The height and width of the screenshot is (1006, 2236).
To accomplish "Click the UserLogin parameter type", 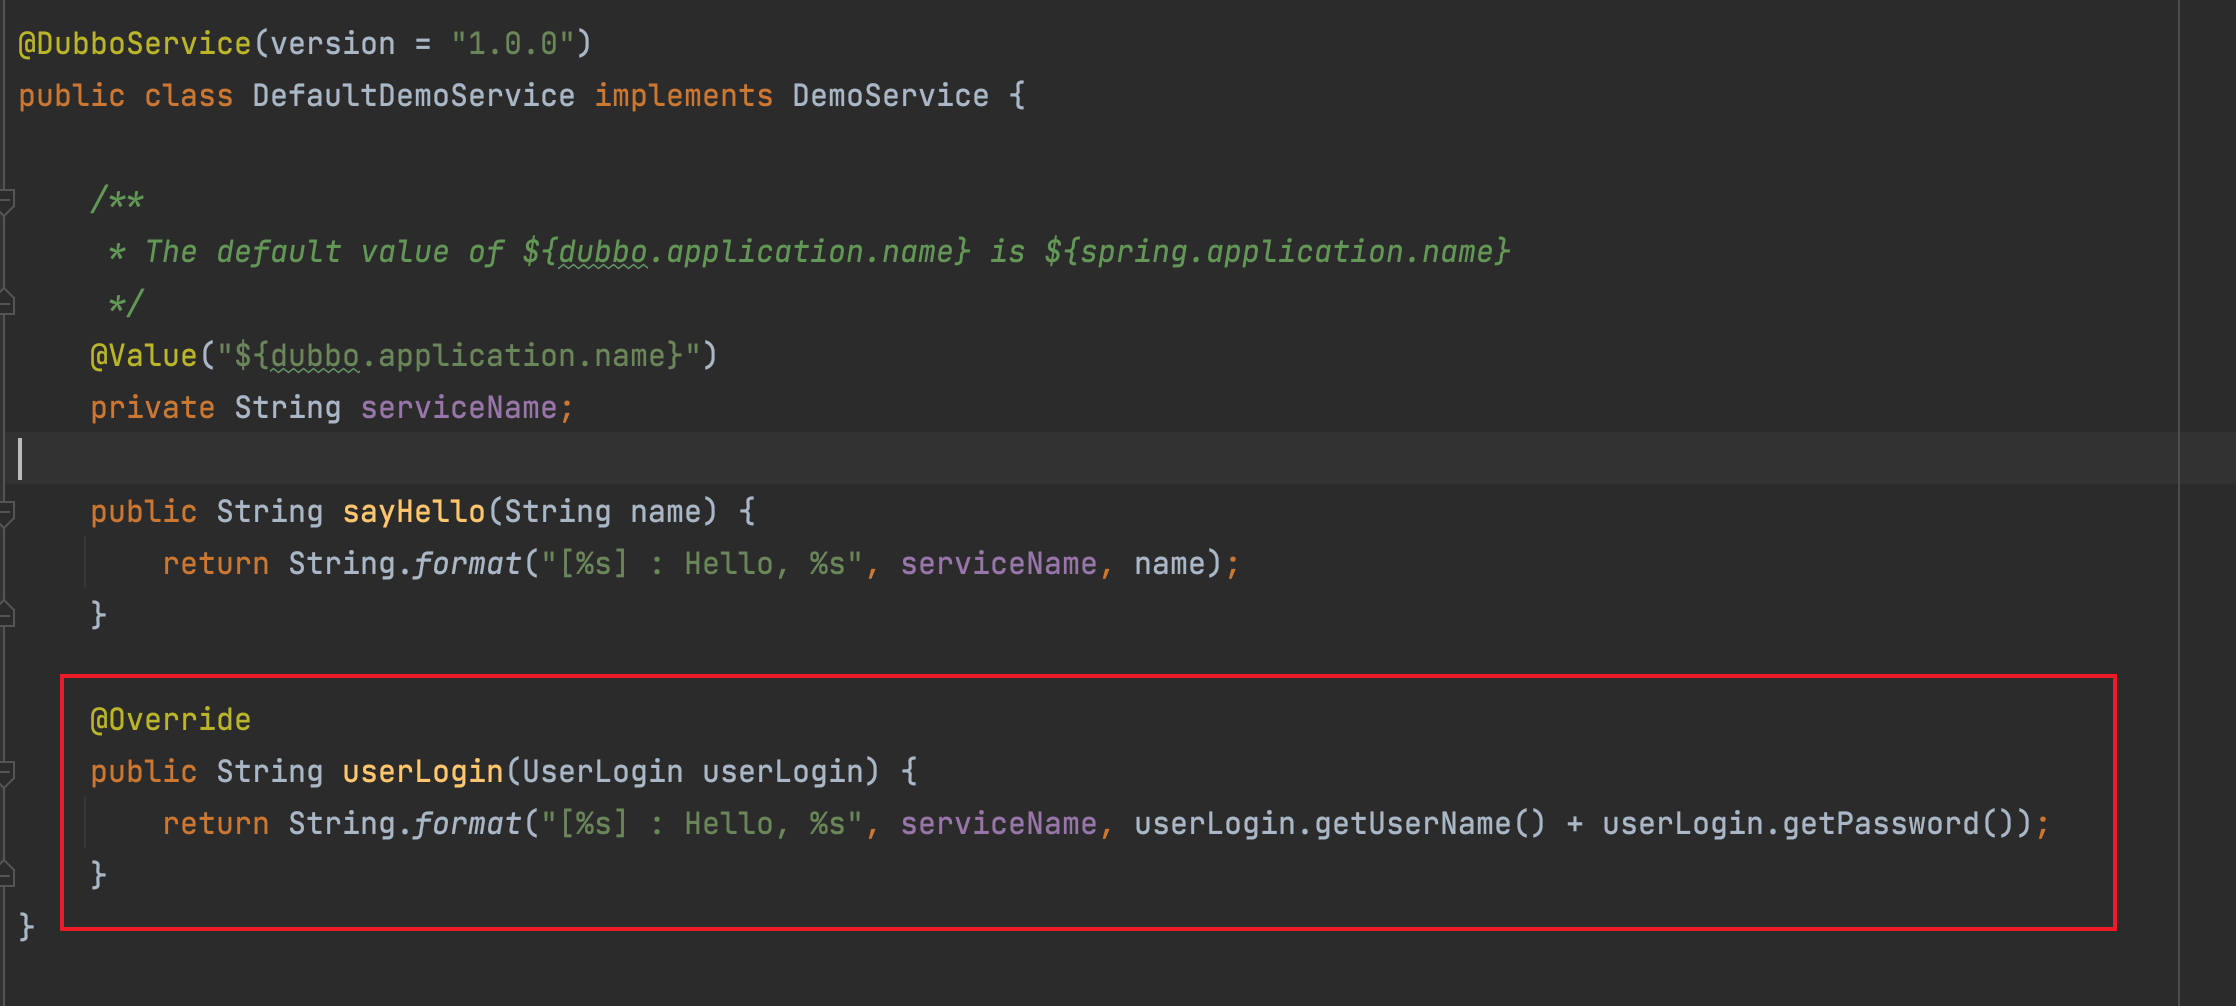I will [602, 772].
